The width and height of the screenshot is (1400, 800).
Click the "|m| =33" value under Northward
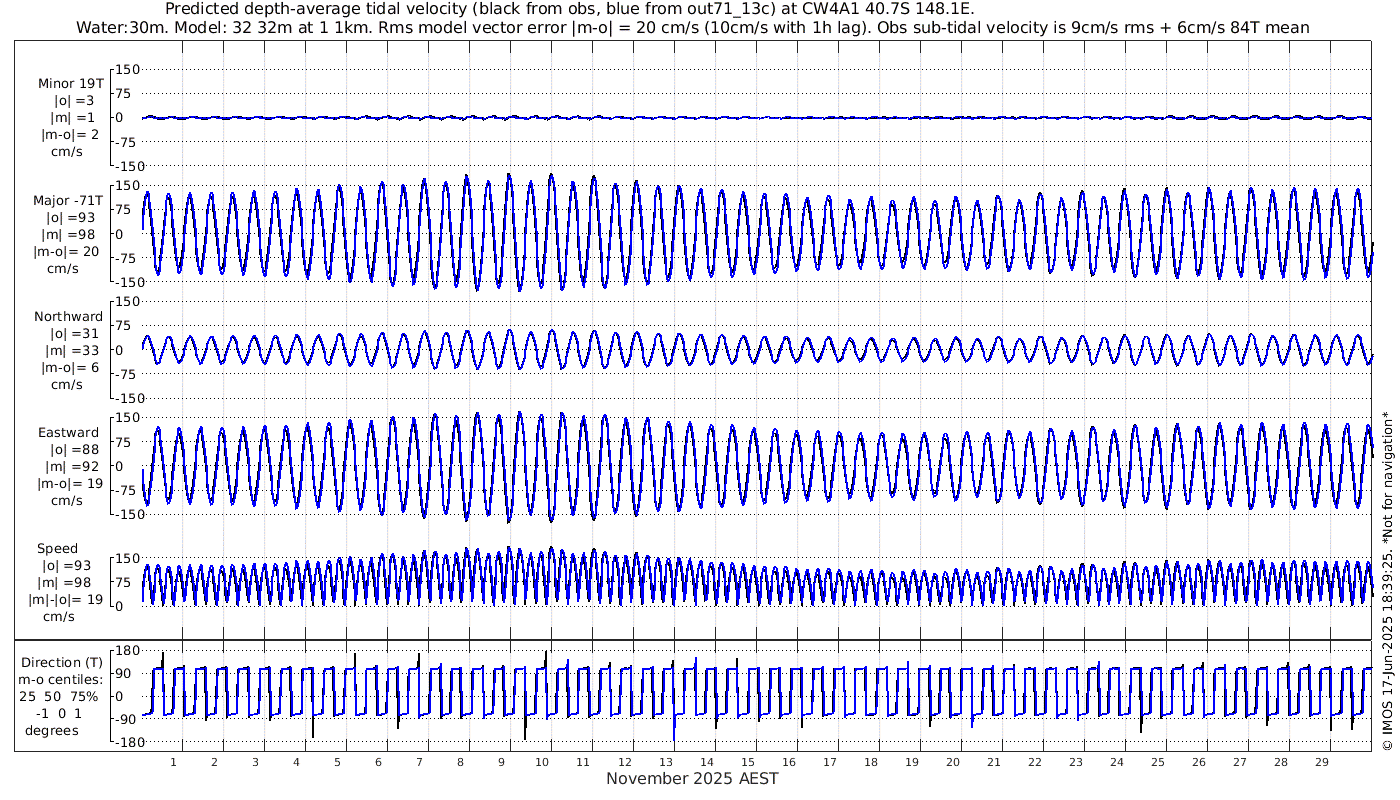68,351
